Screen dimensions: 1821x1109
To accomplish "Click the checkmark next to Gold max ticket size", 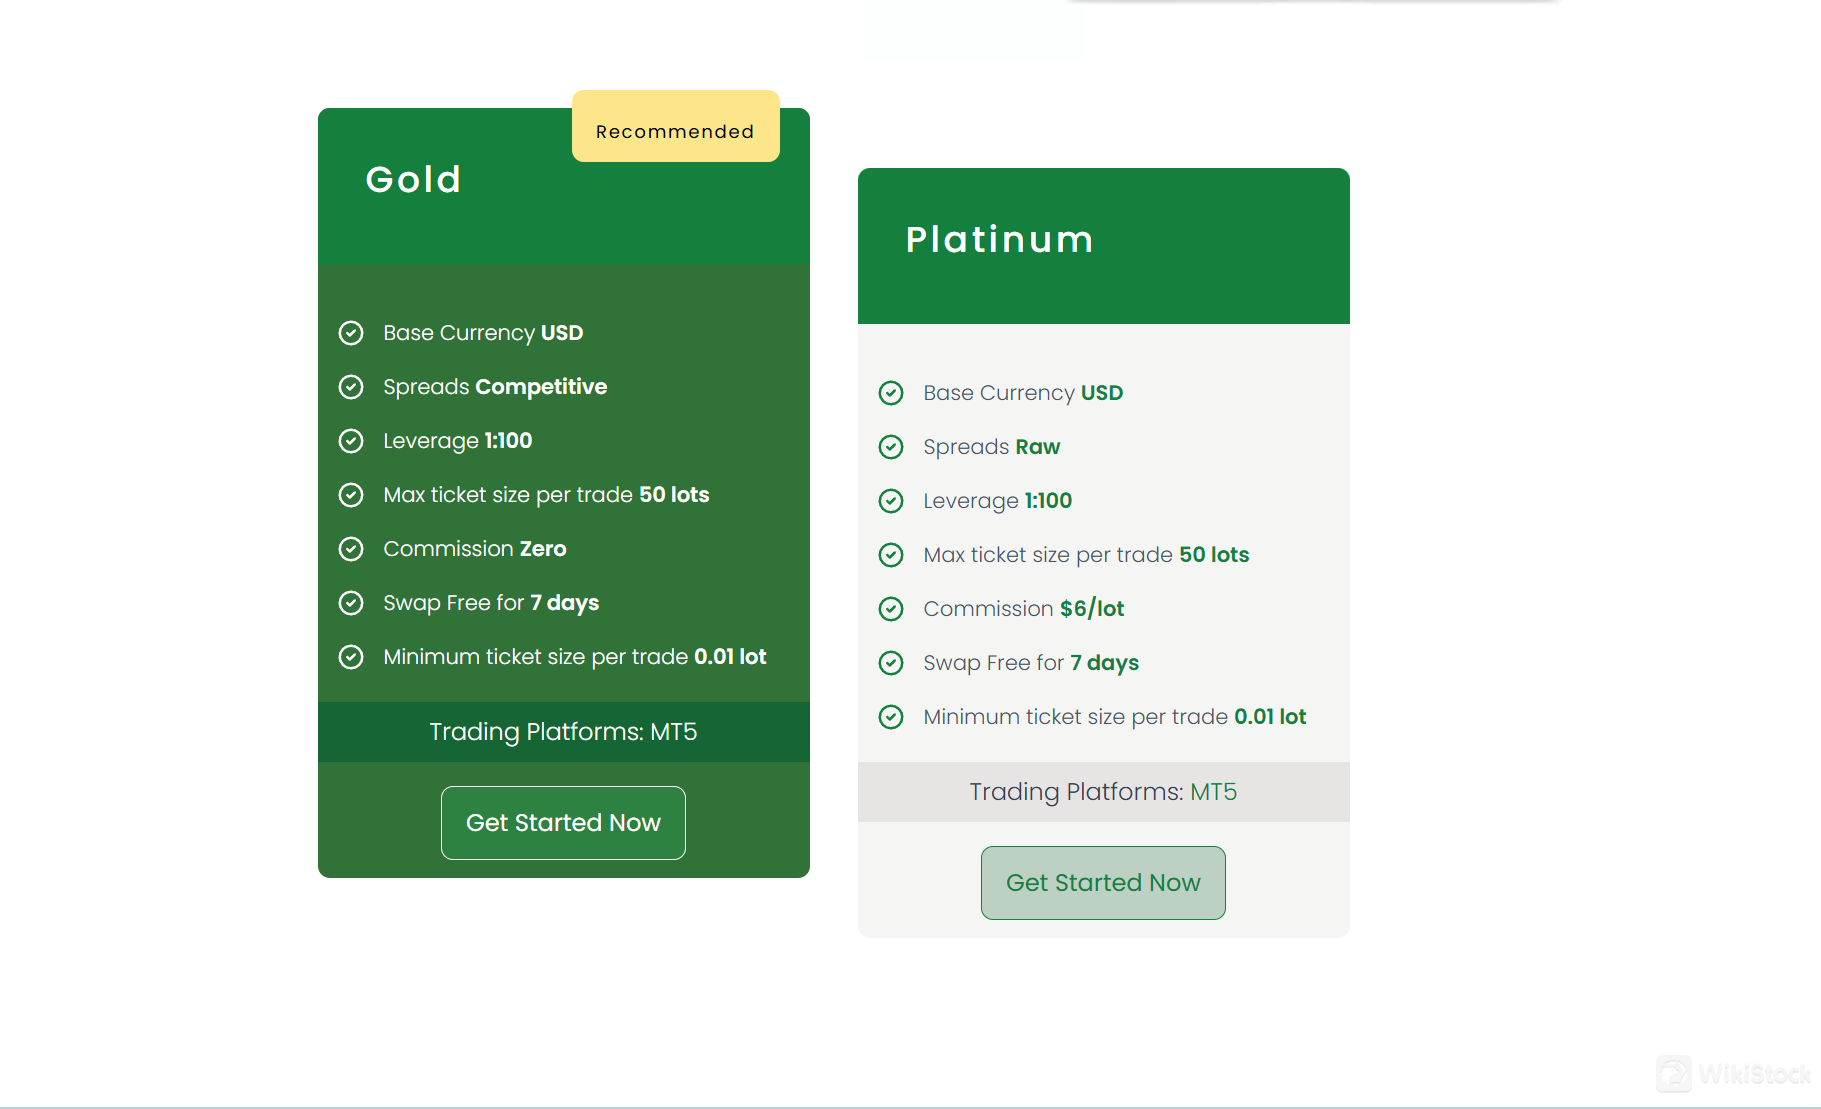I will (x=352, y=494).
